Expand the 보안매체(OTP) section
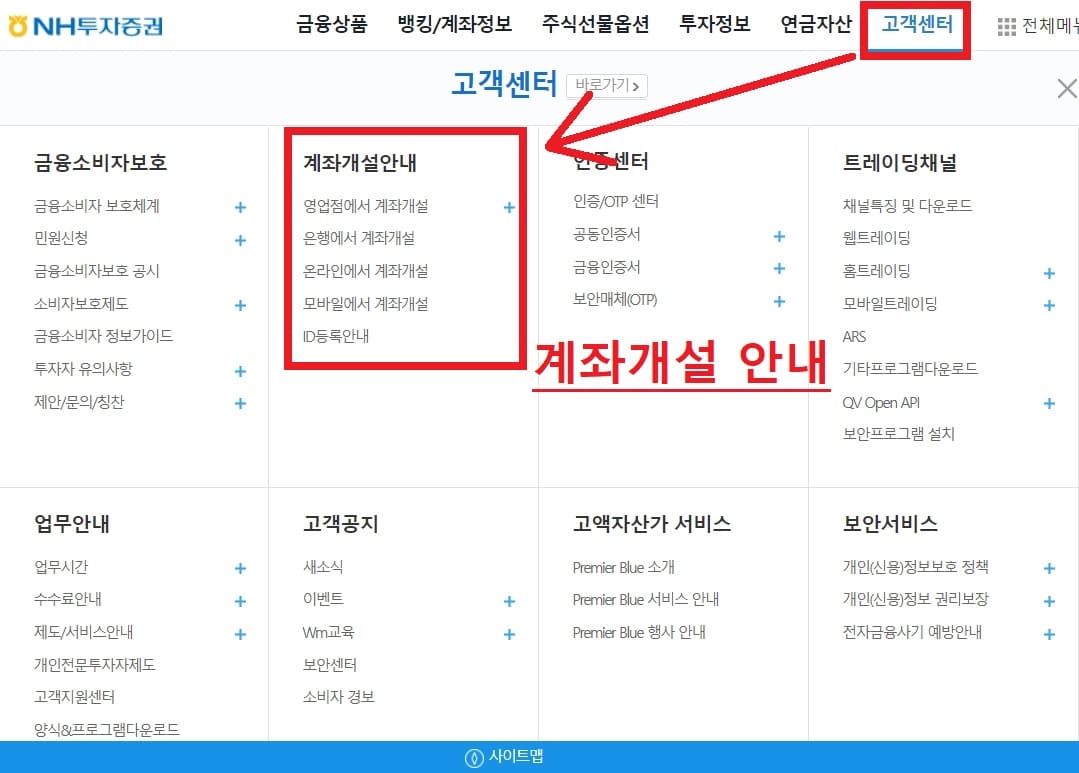 pos(778,301)
